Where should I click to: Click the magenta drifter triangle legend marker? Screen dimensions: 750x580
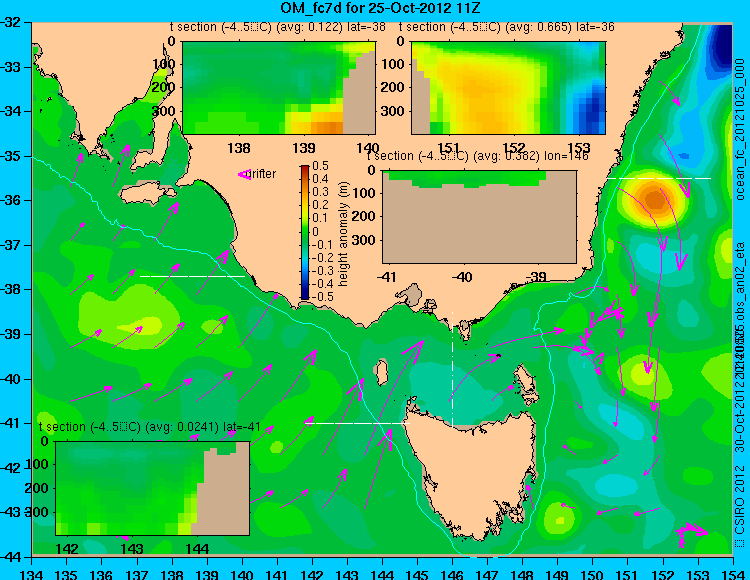[x=244, y=175]
